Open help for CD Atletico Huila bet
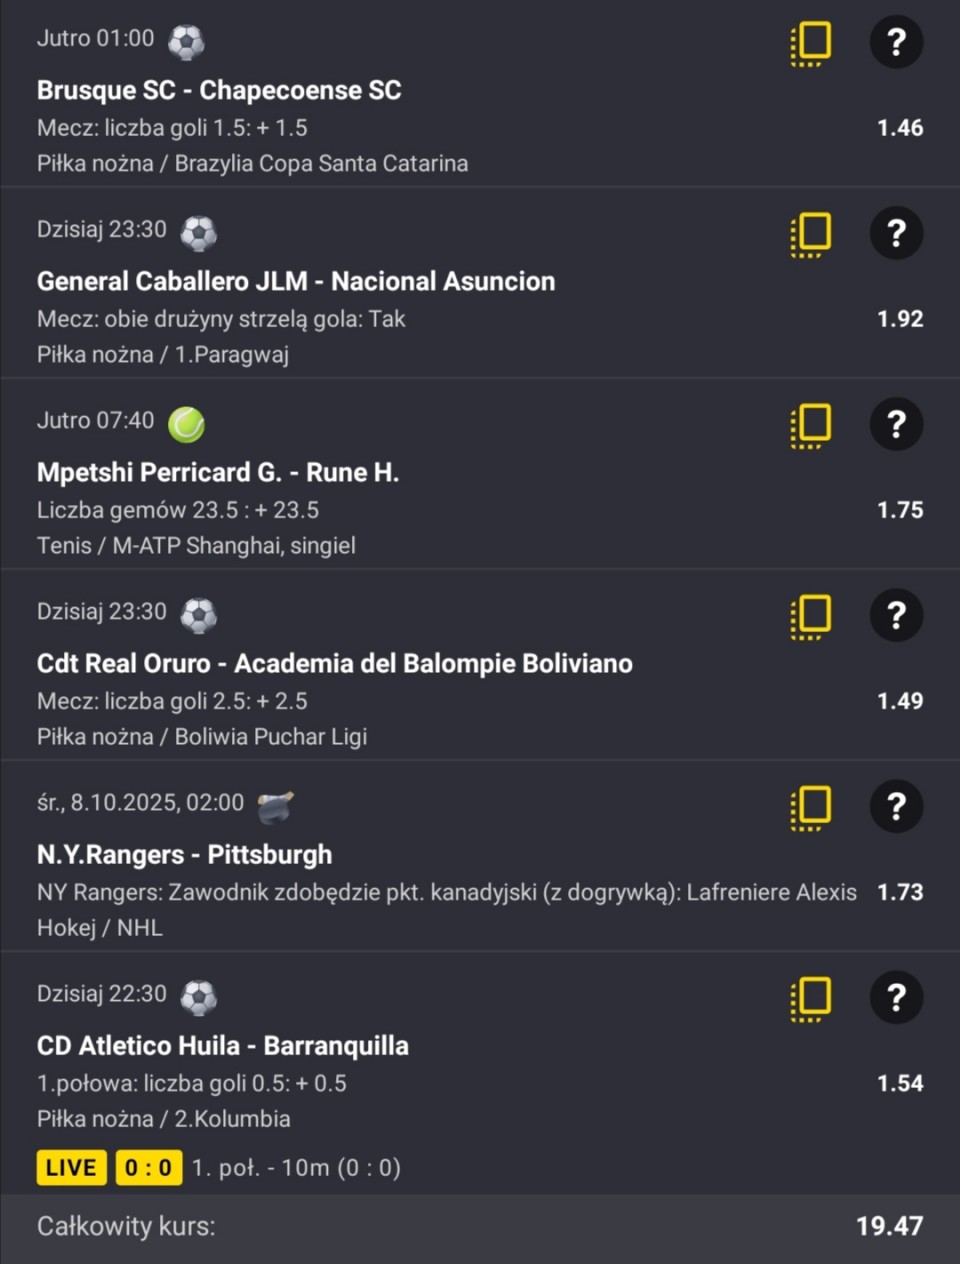Screen dimensions: 960x1264 [896, 997]
